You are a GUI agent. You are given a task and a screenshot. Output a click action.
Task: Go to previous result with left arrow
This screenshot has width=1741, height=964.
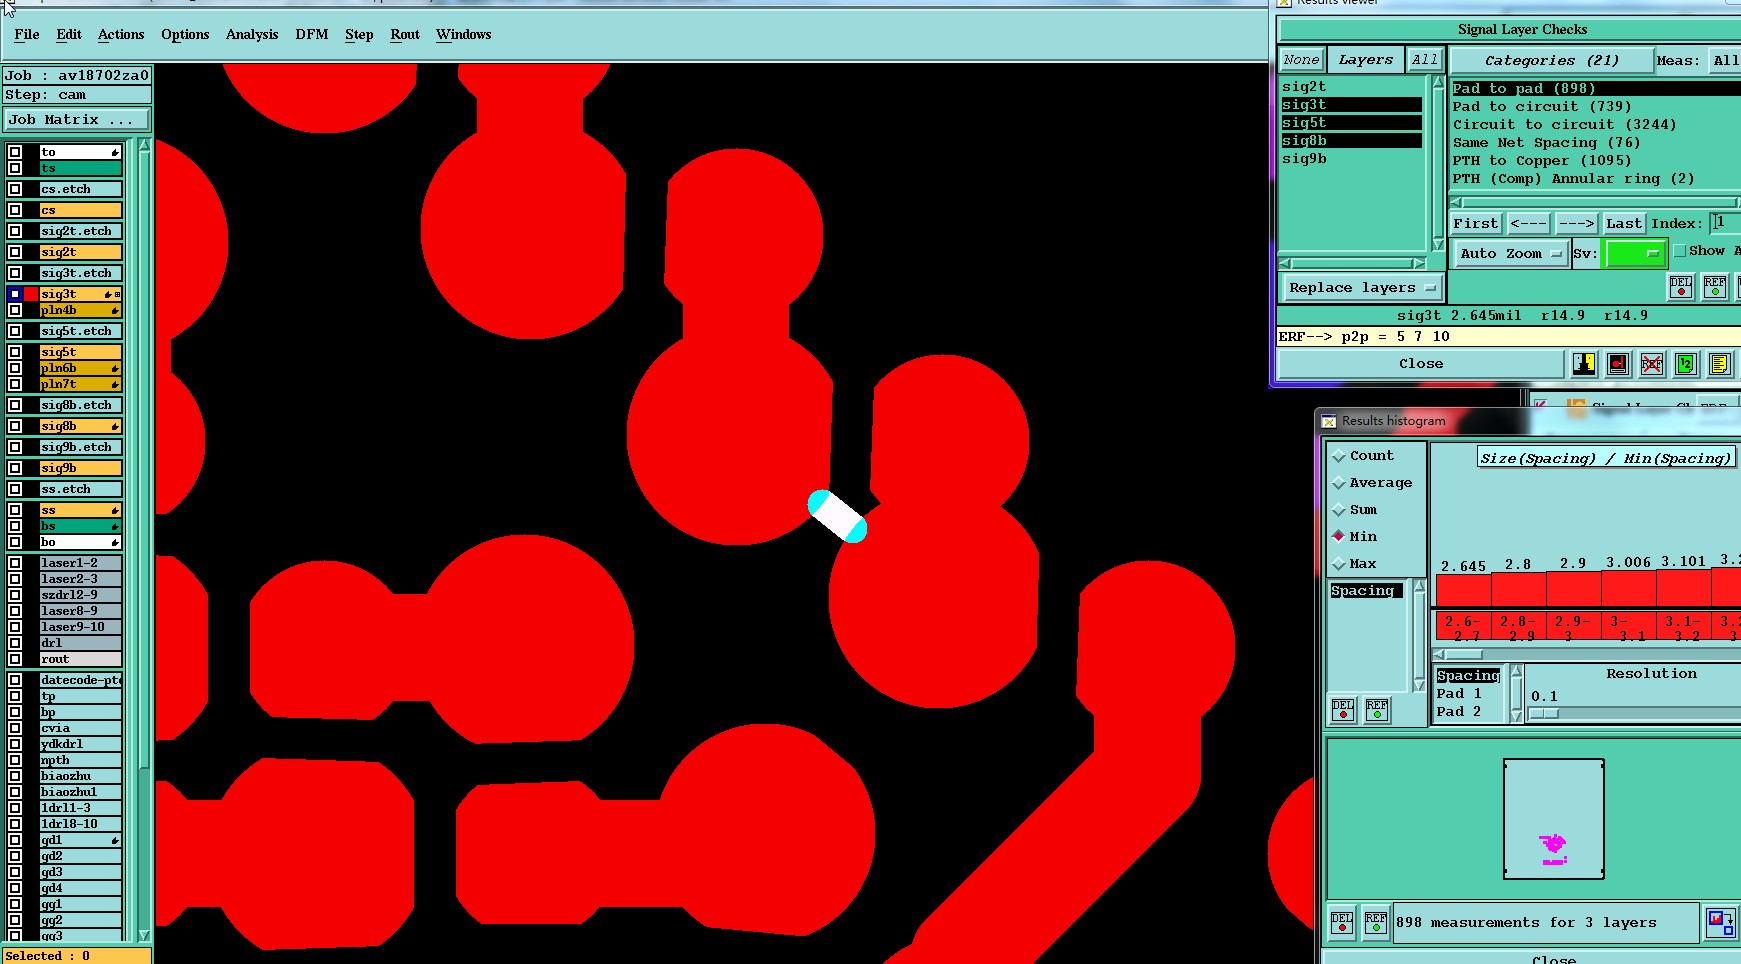tap(1529, 224)
